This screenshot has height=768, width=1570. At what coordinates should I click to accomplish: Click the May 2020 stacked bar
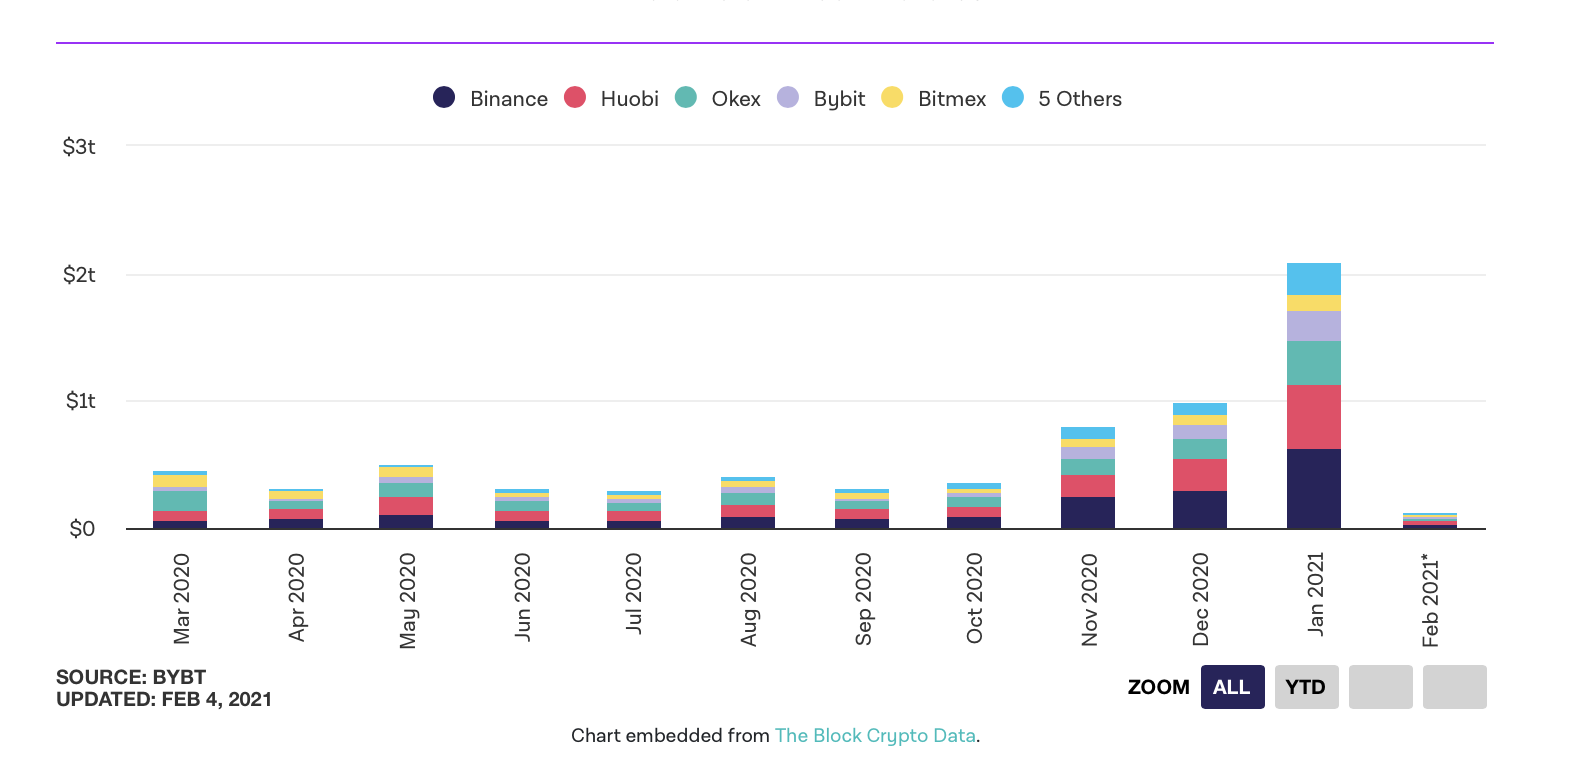[406, 498]
